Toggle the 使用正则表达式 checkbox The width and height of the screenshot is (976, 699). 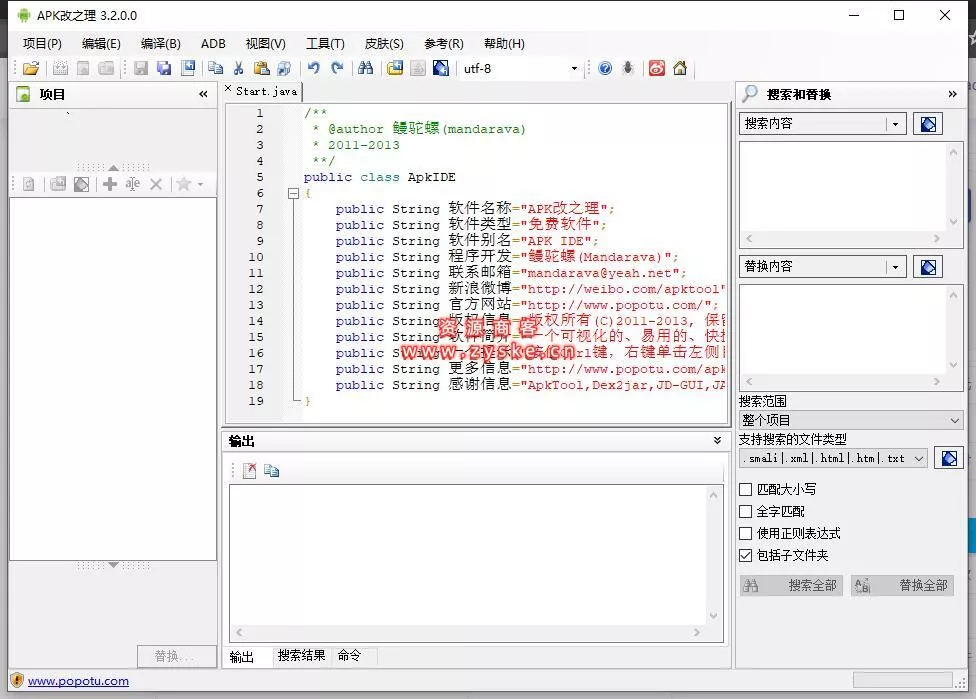click(x=745, y=533)
